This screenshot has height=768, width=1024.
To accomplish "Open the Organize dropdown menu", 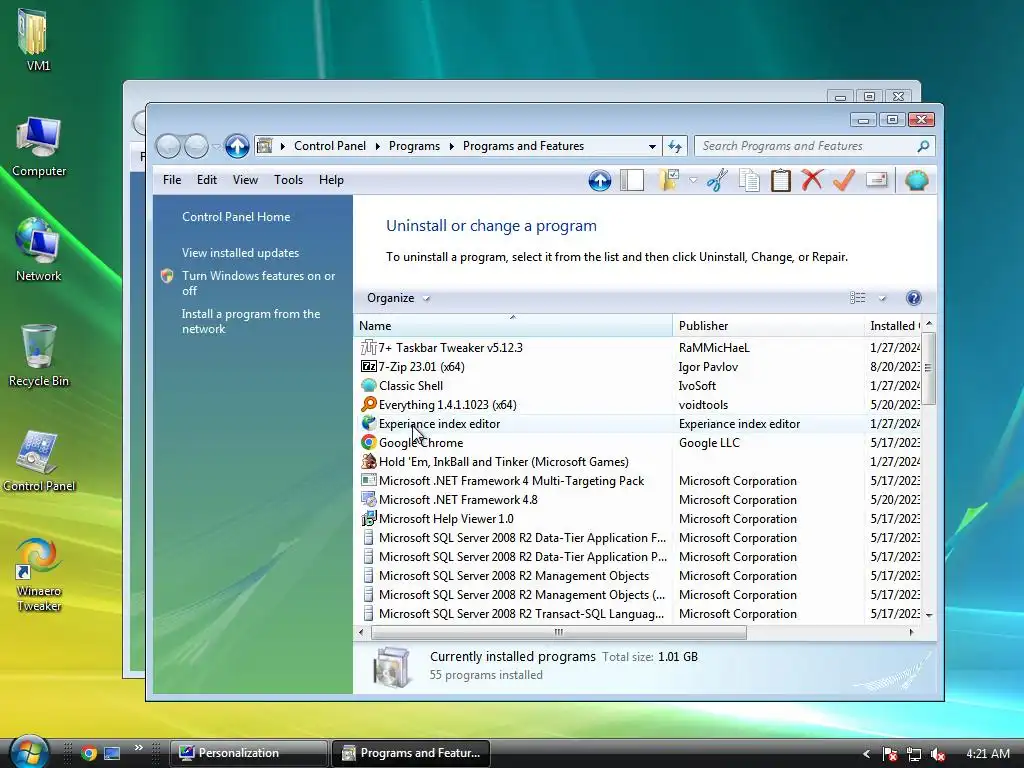I will point(398,298).
